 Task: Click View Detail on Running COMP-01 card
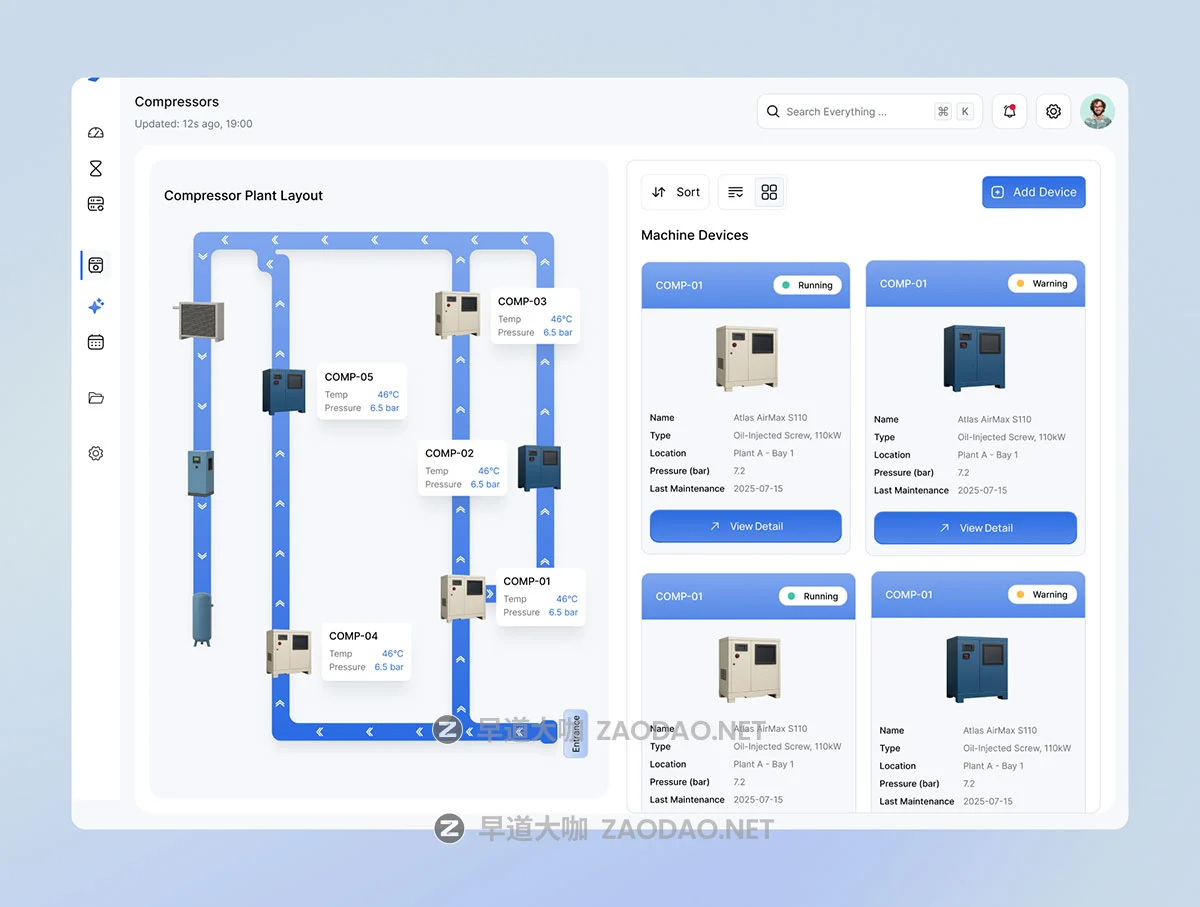(x=745, y=526)
